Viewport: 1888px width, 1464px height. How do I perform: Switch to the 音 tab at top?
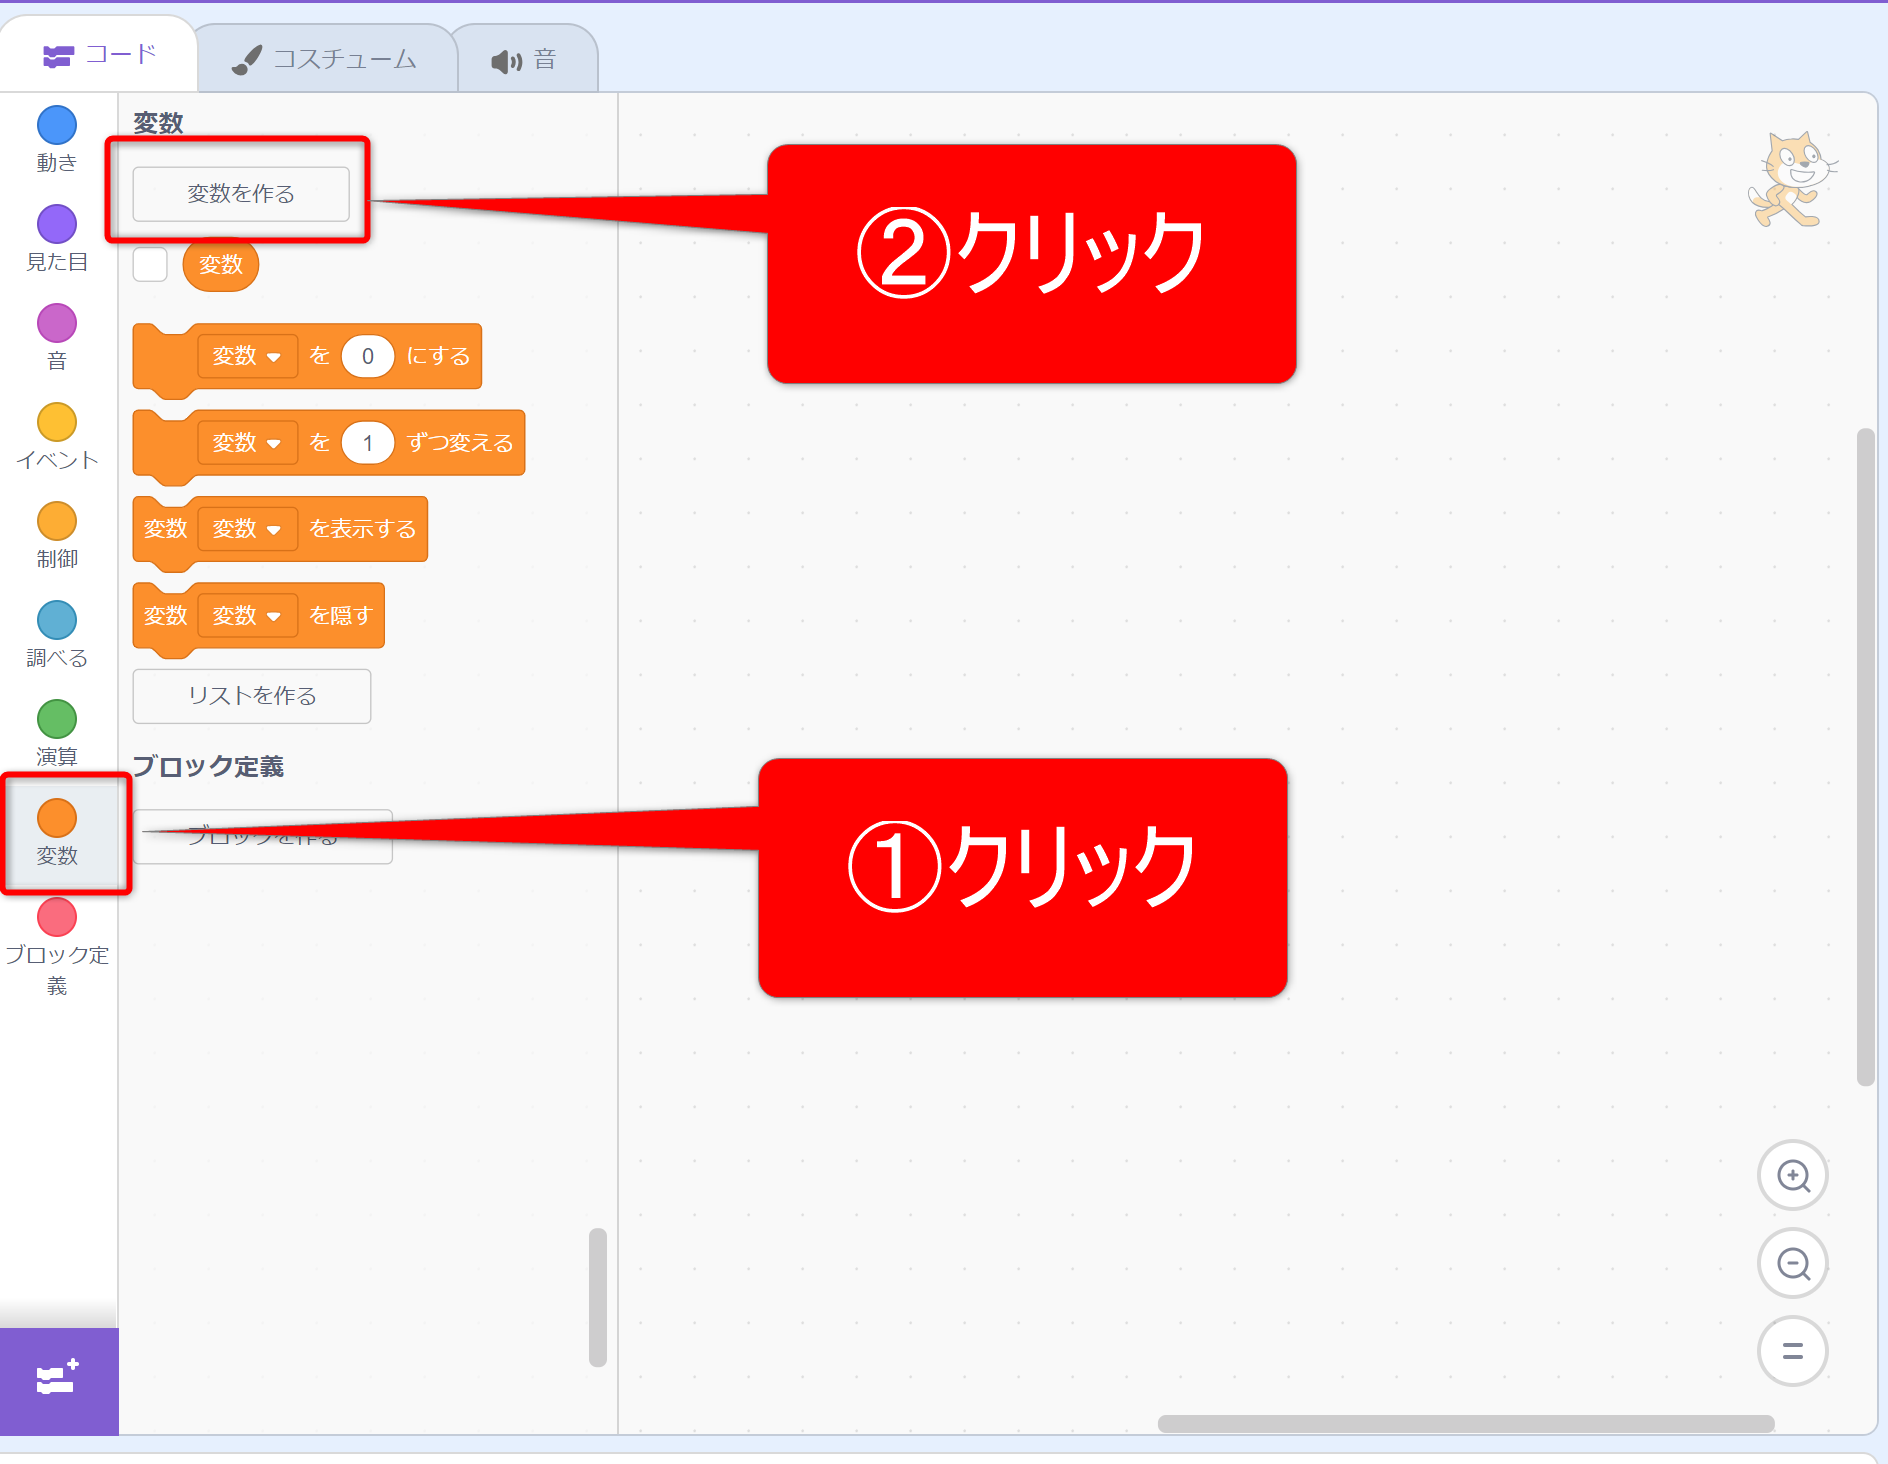[525, 61]
